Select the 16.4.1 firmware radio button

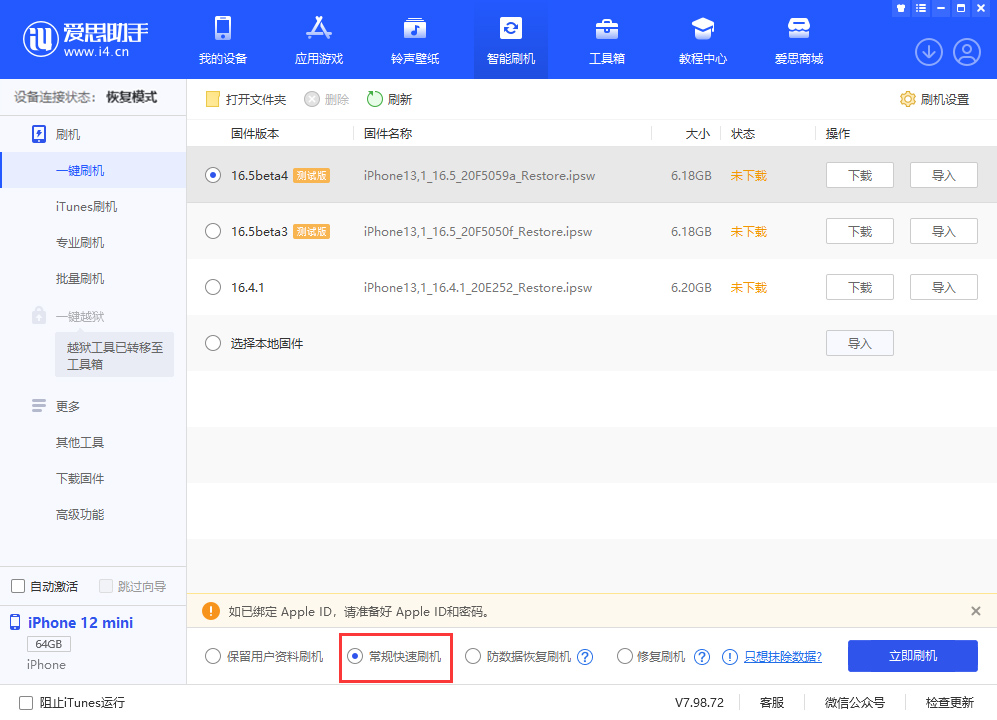point(212,287)
